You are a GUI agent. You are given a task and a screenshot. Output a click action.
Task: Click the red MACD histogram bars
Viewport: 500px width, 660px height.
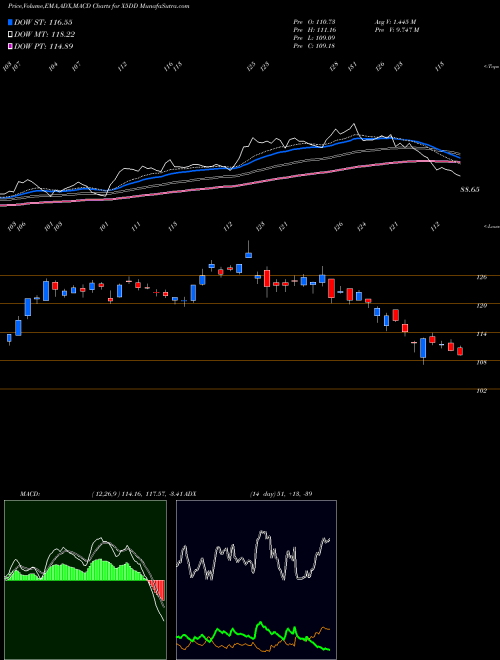[158, 589]
